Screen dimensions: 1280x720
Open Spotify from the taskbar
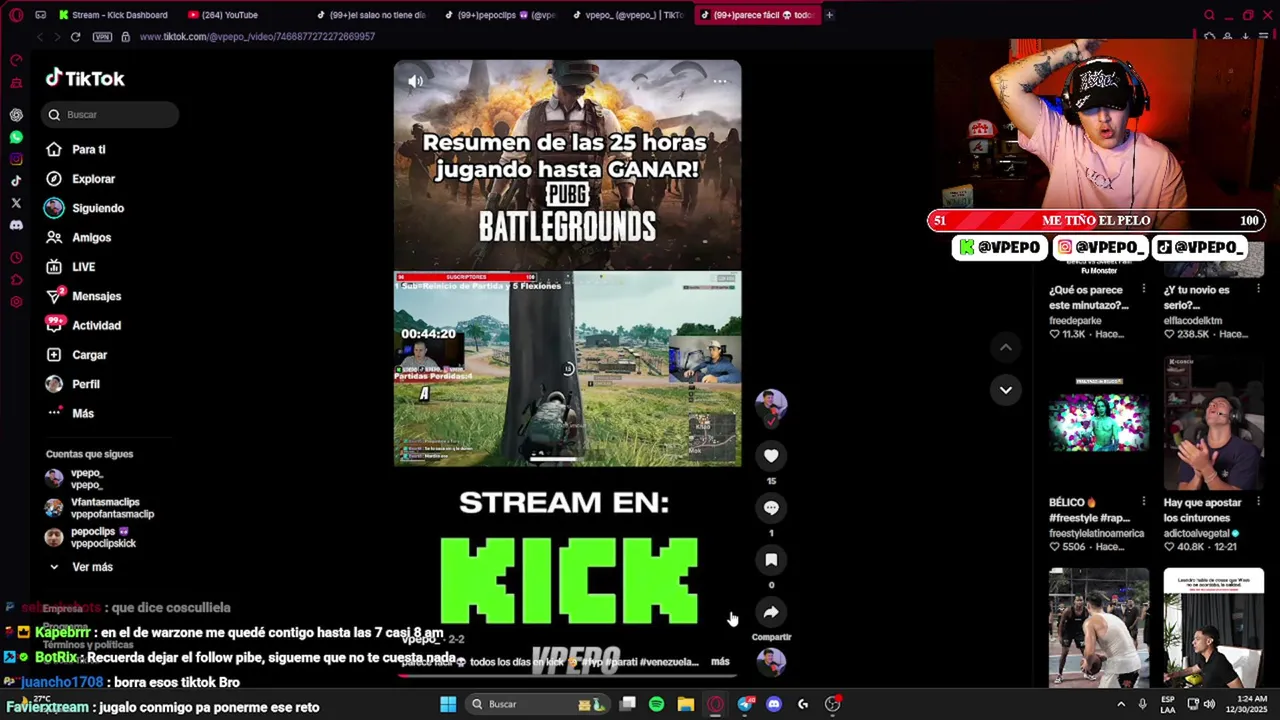[x=657, y=704]
